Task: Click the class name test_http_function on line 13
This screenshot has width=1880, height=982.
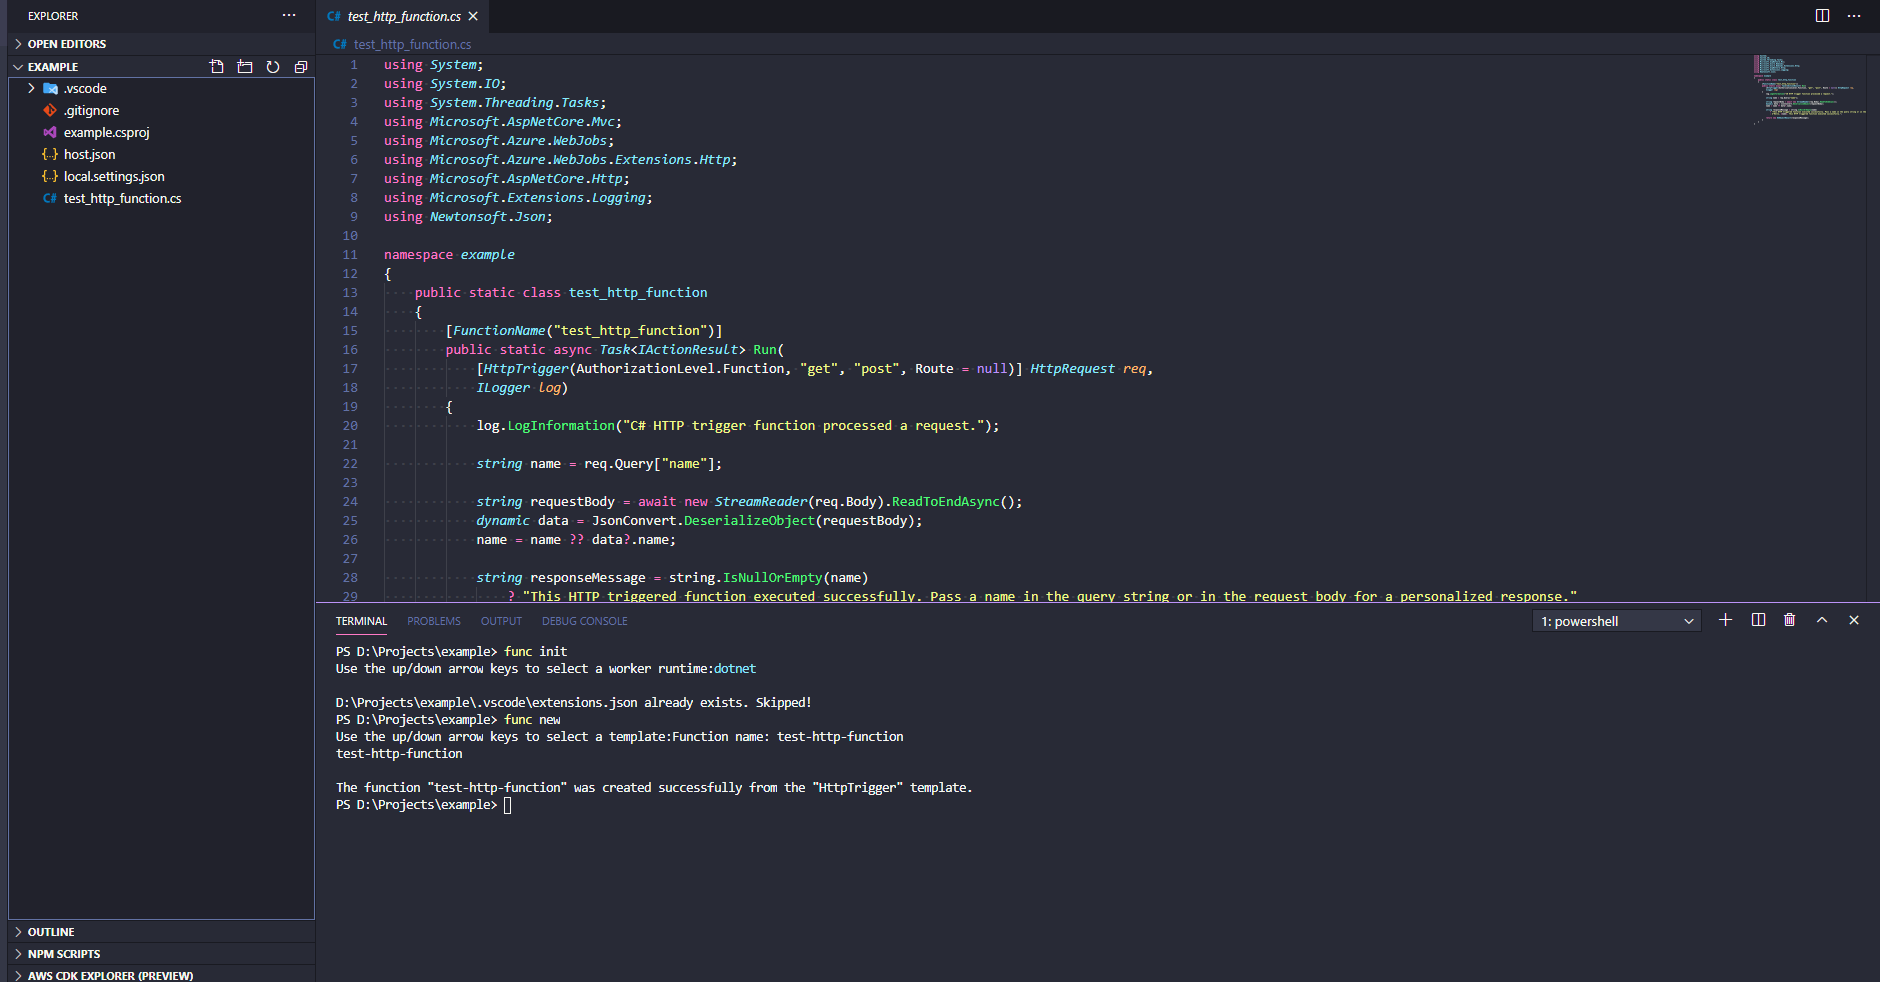Action: click(638, 292)
